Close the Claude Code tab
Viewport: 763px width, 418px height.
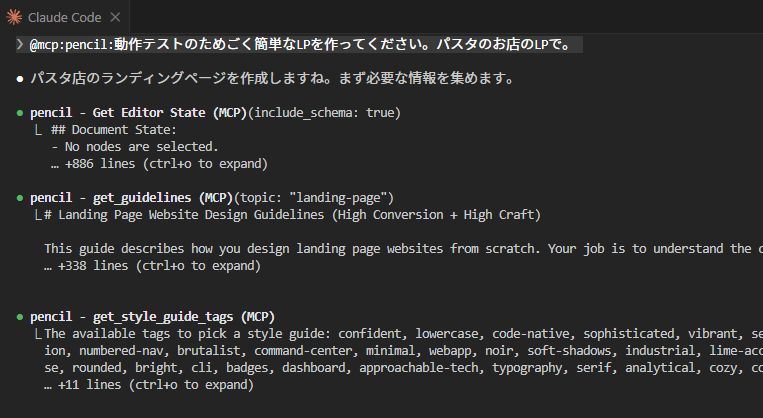115,17
